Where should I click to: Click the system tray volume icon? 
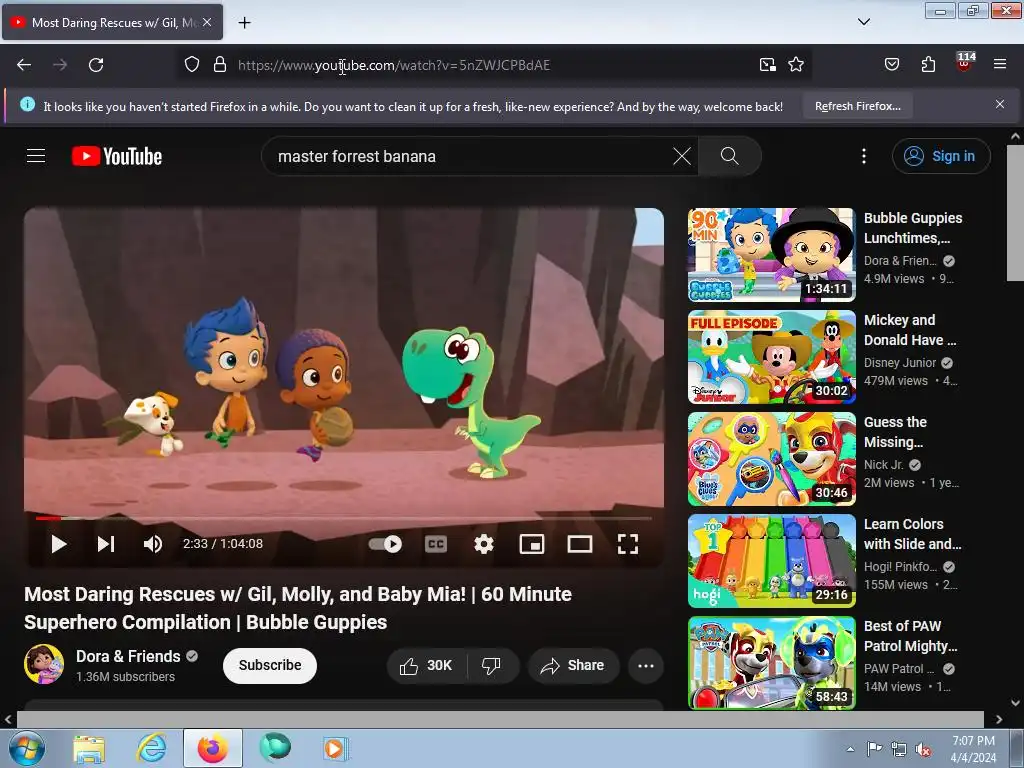pyautogui.click(x=923, y=749)
